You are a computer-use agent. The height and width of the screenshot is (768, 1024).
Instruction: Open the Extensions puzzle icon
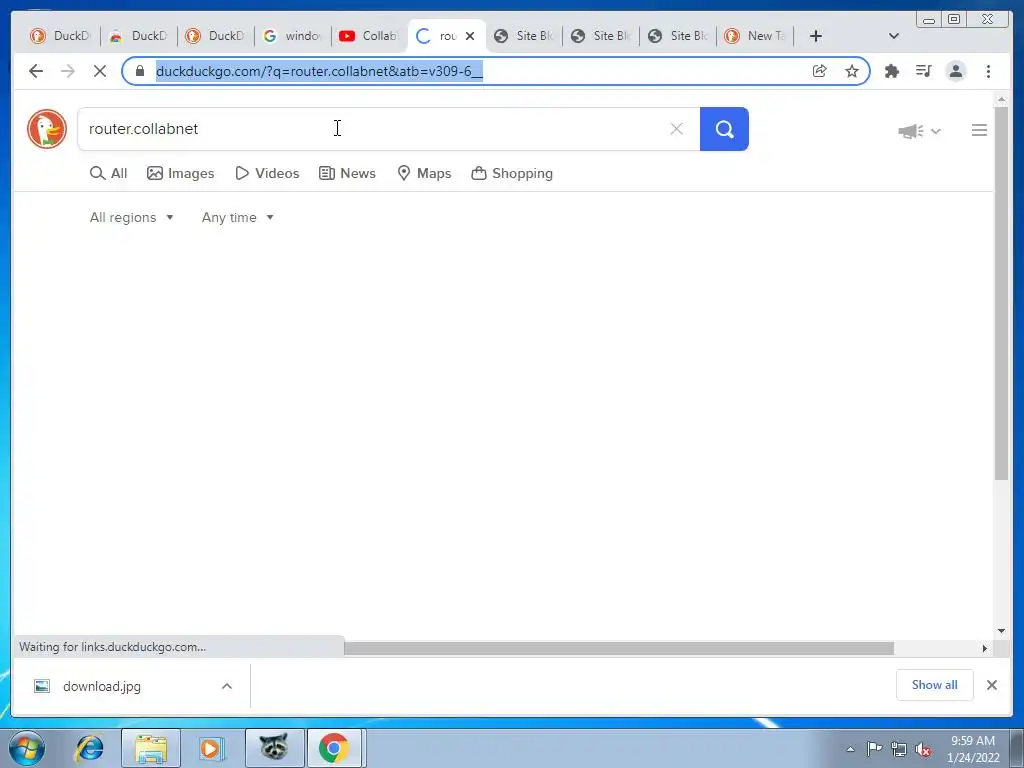tap(891, 71)
